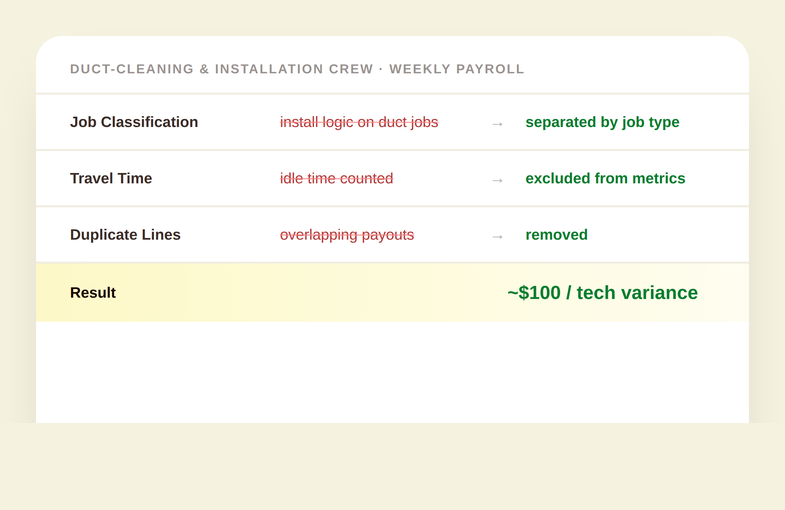Select the 'Duplicate Lines' row label
The height and width of the screenshot is (510, 785).
[x=125, y=235]
